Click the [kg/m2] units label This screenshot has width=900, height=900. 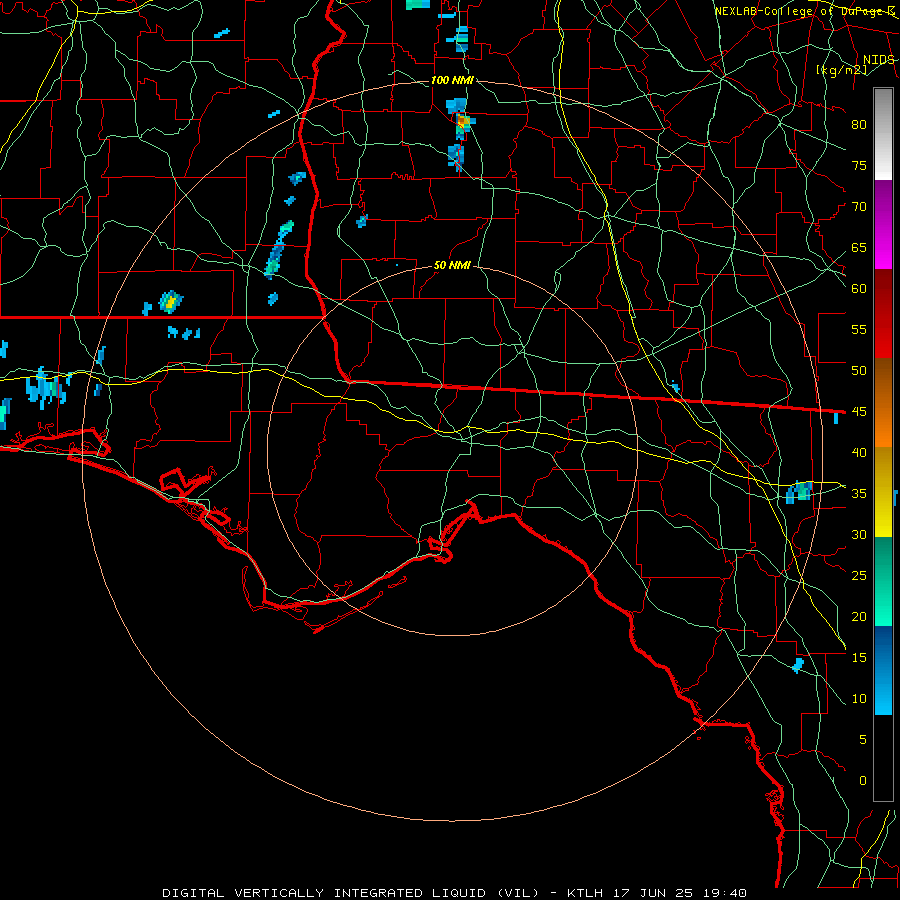click(x=841, y=70)
